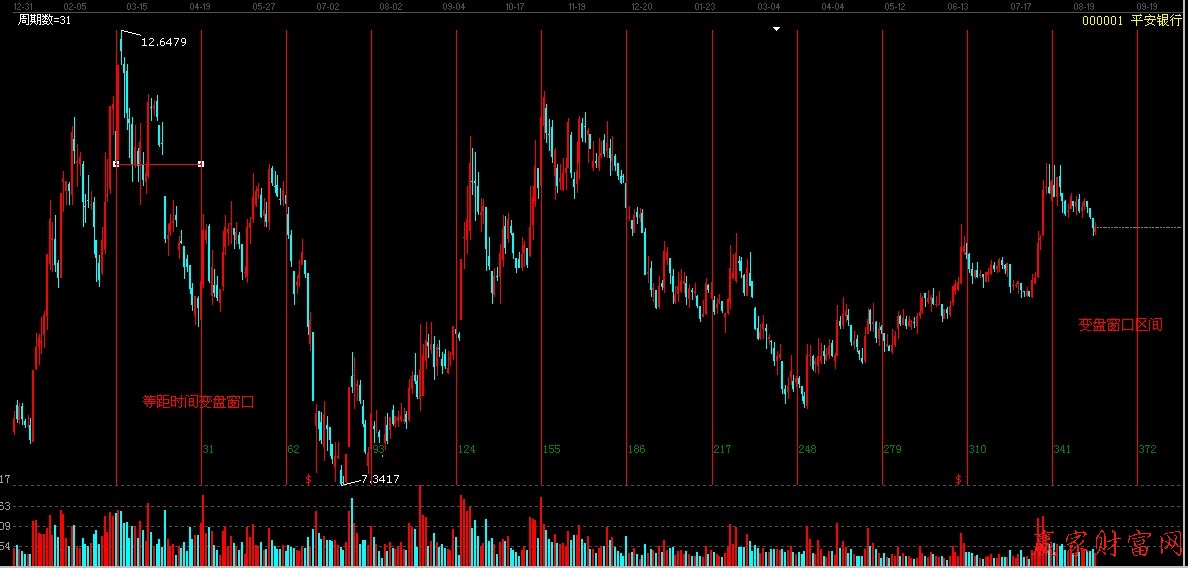Click the white triangle marker at chart top
The width and height of the screenshot is (1188, 568).
click(x=776, y=29)
